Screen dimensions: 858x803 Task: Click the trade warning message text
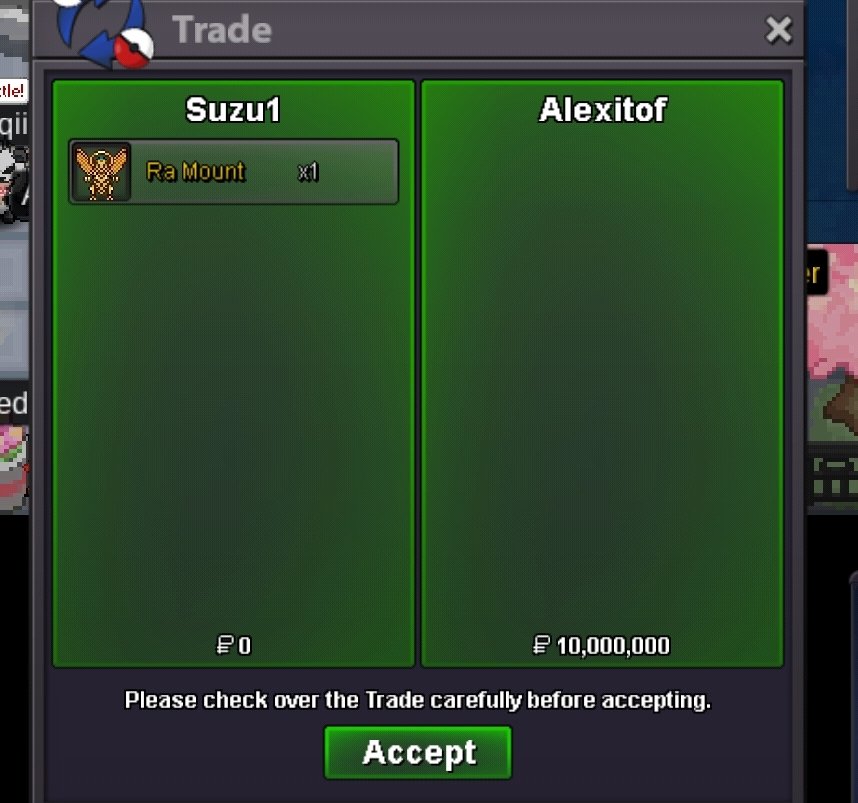point(418,700)
